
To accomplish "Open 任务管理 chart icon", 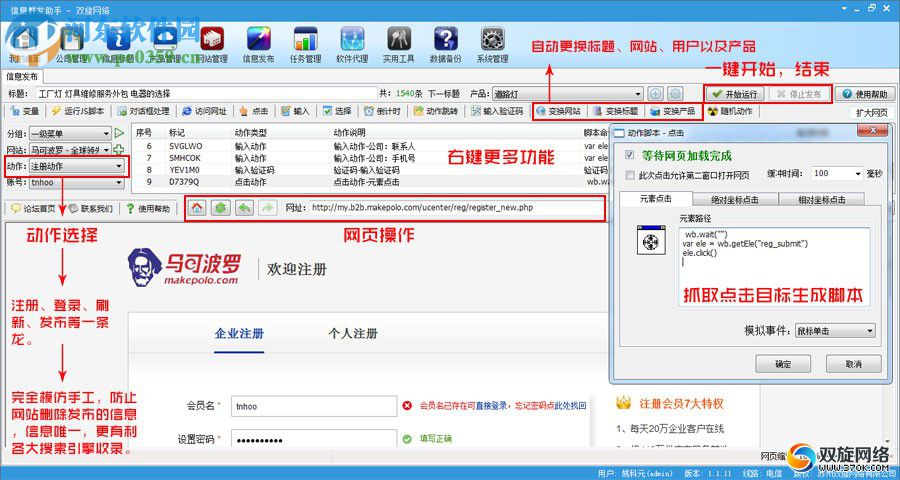I will click(305, 45).
